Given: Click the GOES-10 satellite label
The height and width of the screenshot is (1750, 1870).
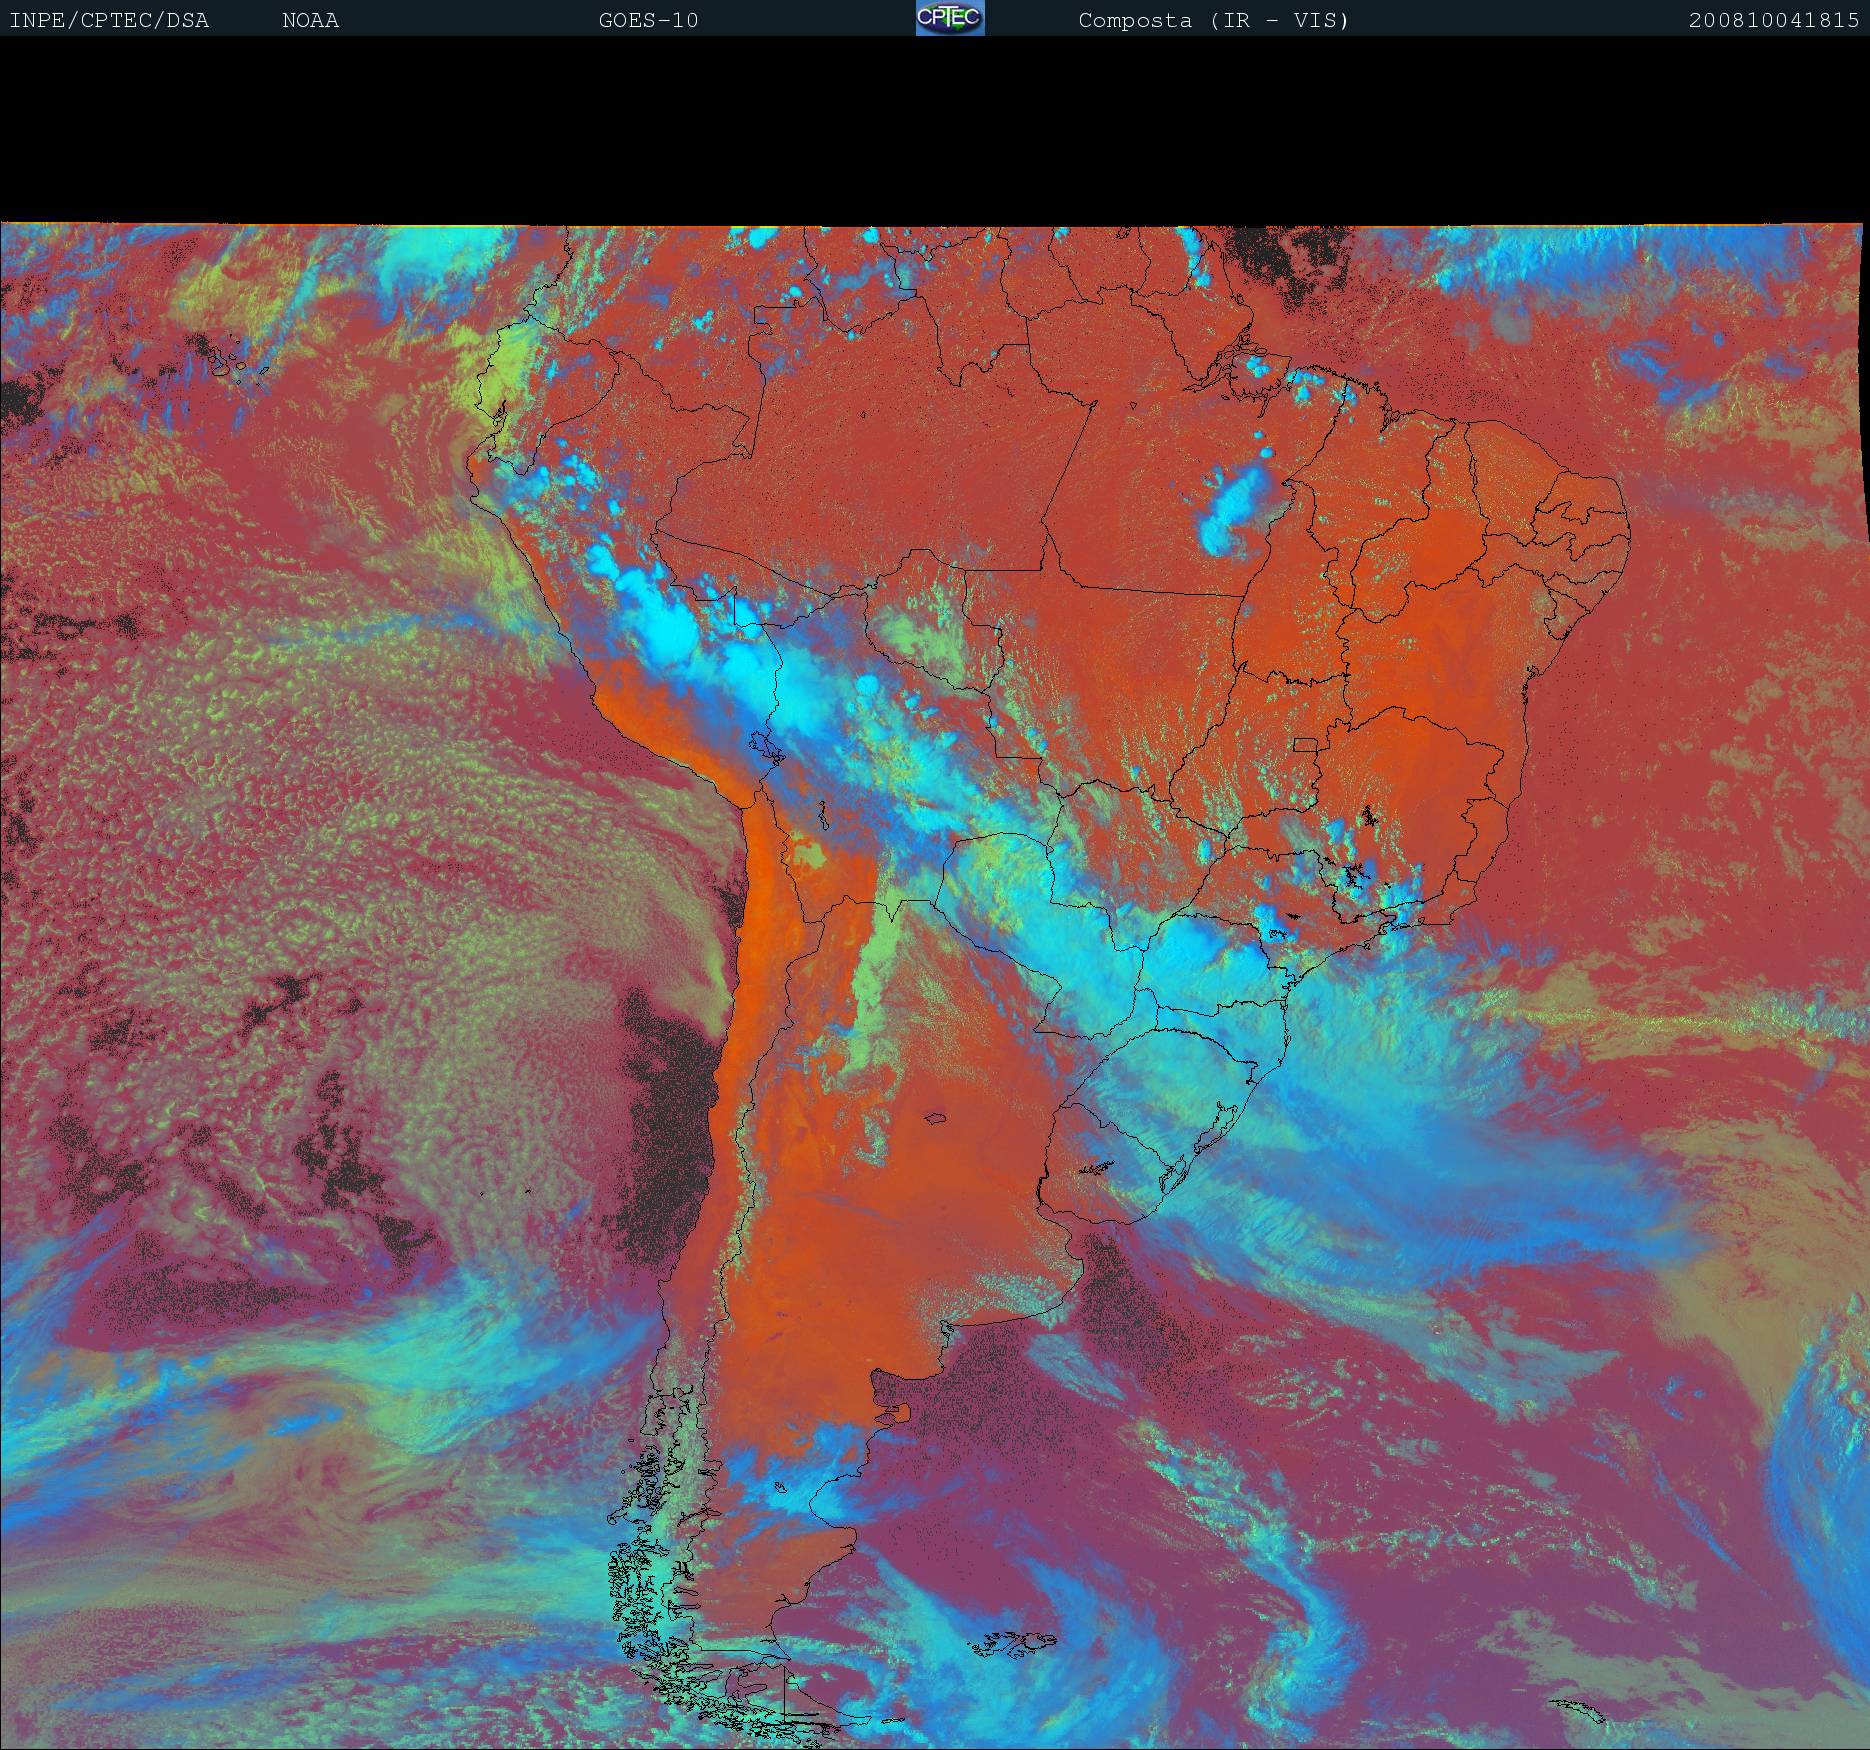Looking at the screenshot, I should [x=648, y=20].
